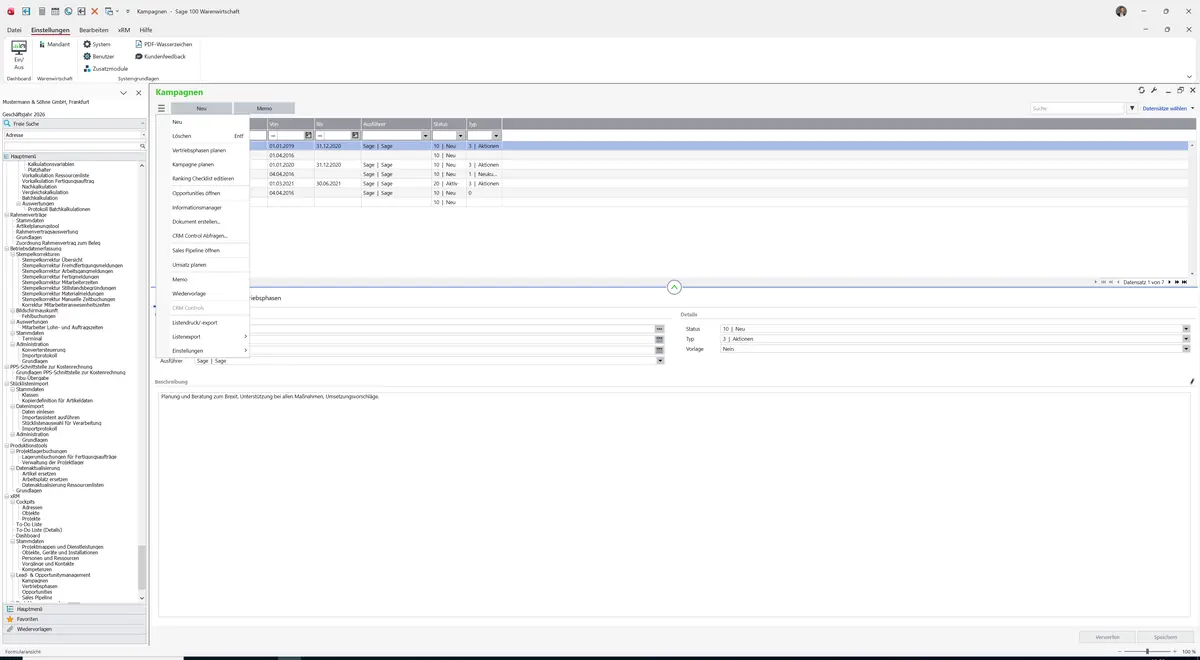The height and width of the screenshot is (660, 1200).
Task: Open Wiedervorlagen panel in sidebar
Action: tap(74, 629)
